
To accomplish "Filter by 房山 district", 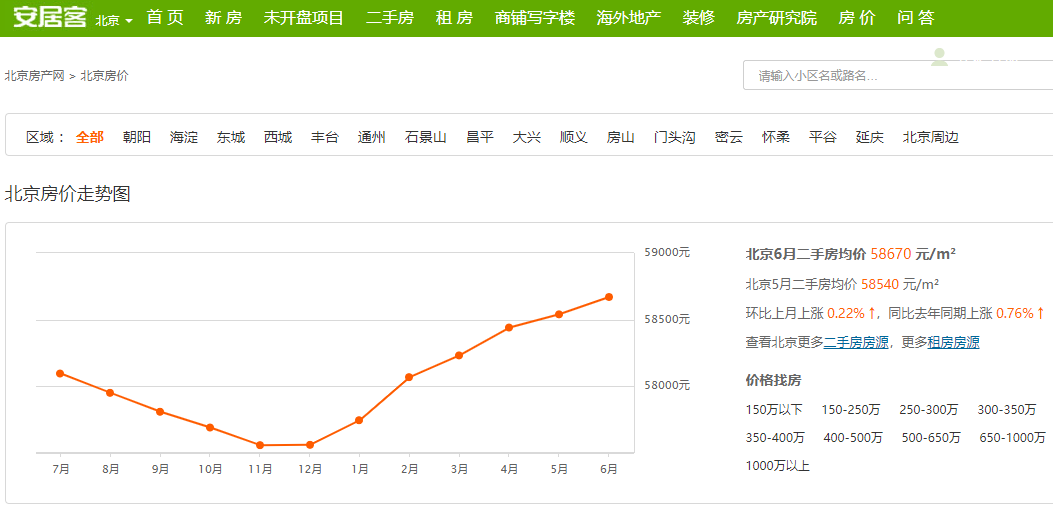I will tap(621, 138).
